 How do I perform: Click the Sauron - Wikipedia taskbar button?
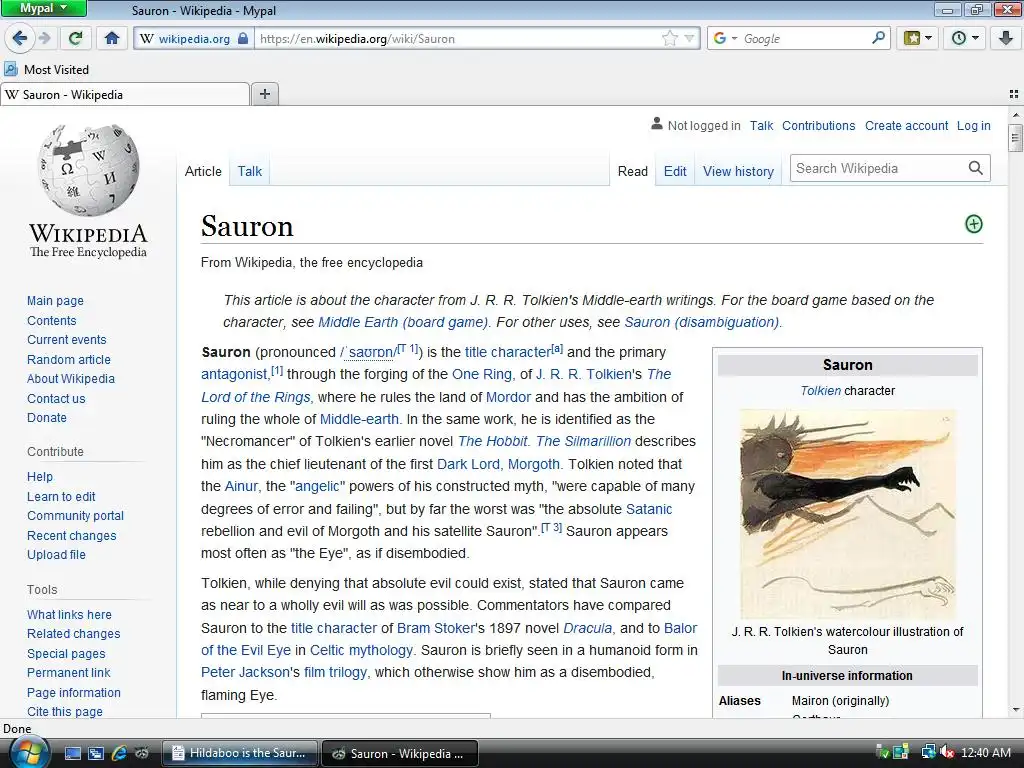click(x=400, y=753)
